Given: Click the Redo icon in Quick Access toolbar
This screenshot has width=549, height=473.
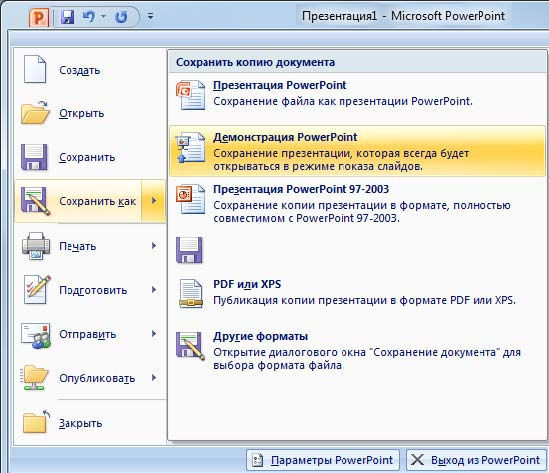Looking at the screenshot, I should [121, 17].
